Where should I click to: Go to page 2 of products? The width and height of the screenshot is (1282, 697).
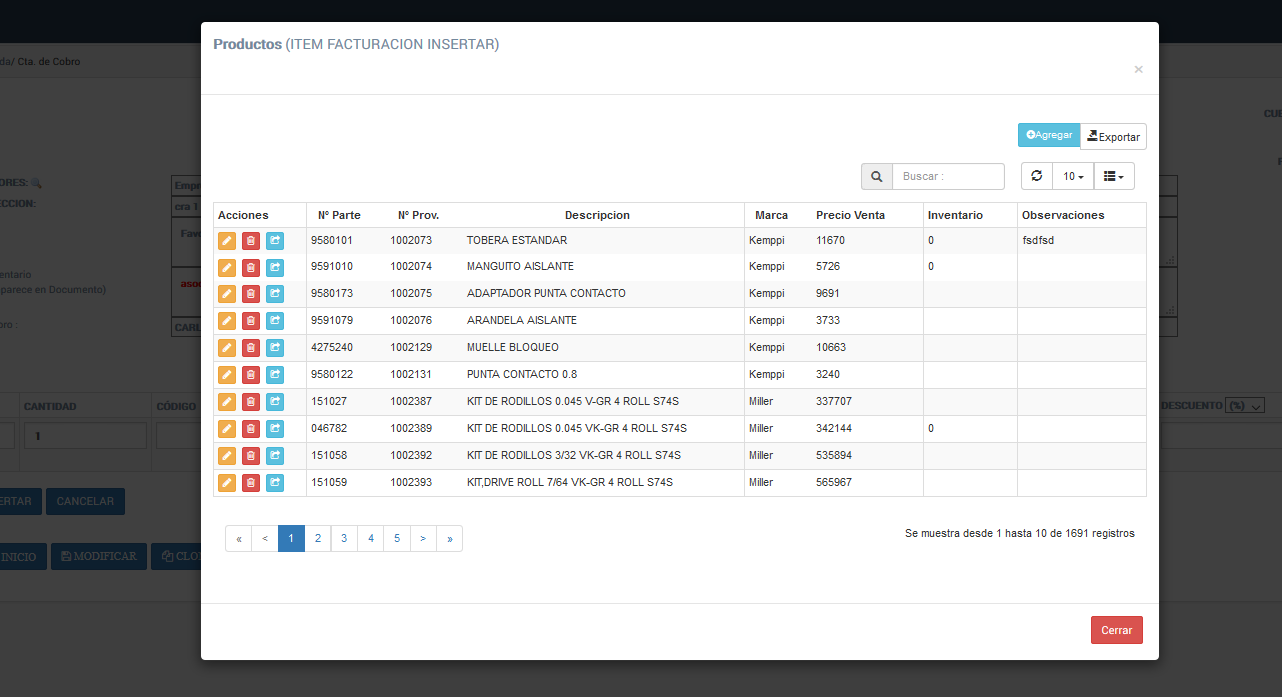pos(318,538)
